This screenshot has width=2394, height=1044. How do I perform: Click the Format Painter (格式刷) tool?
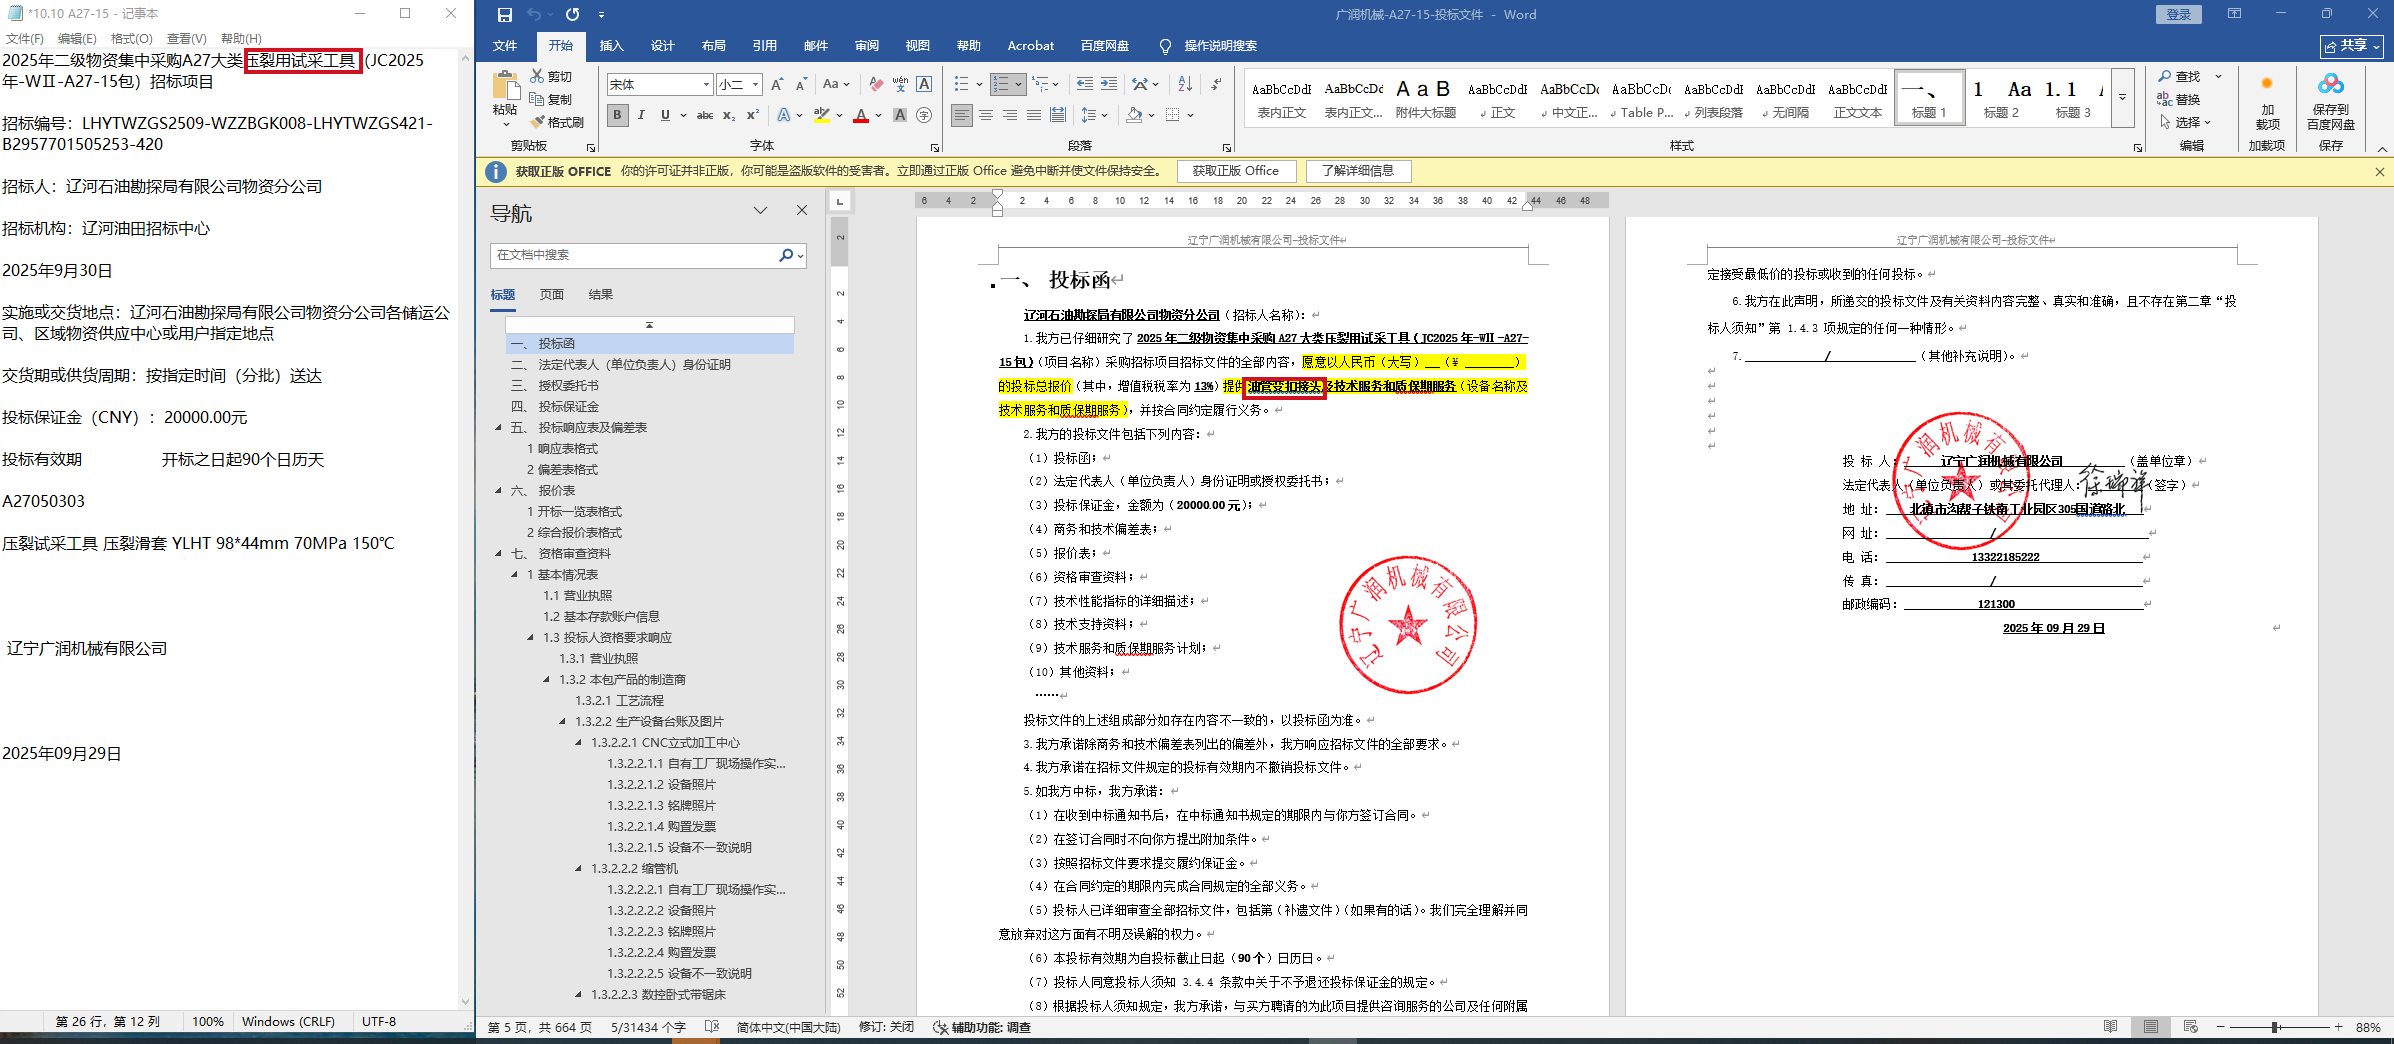(x=557, y=122)
